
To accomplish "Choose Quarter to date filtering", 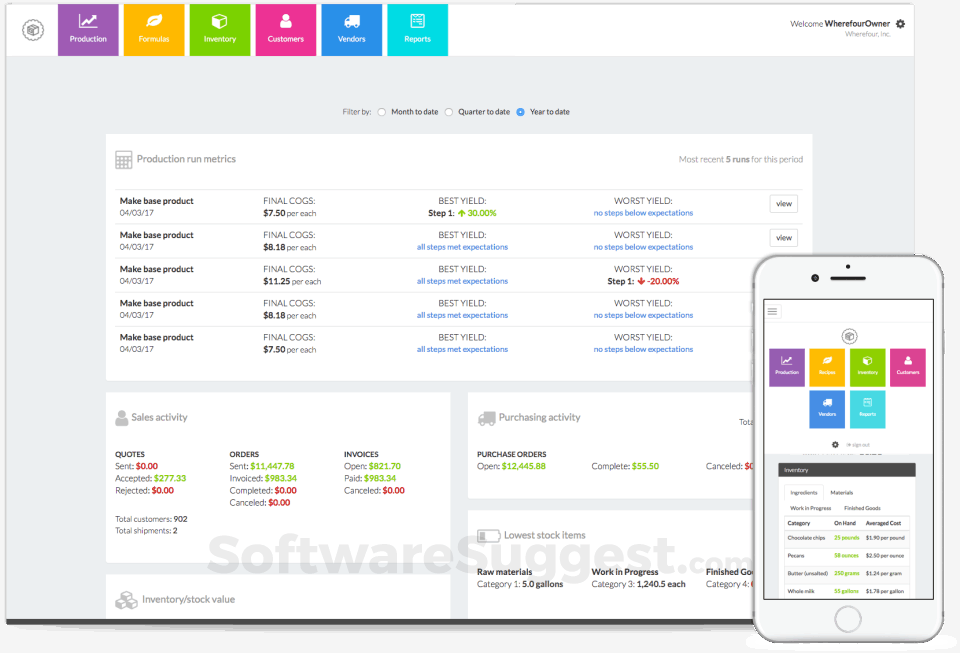I will pyautogui.click(x=451, y=113).
